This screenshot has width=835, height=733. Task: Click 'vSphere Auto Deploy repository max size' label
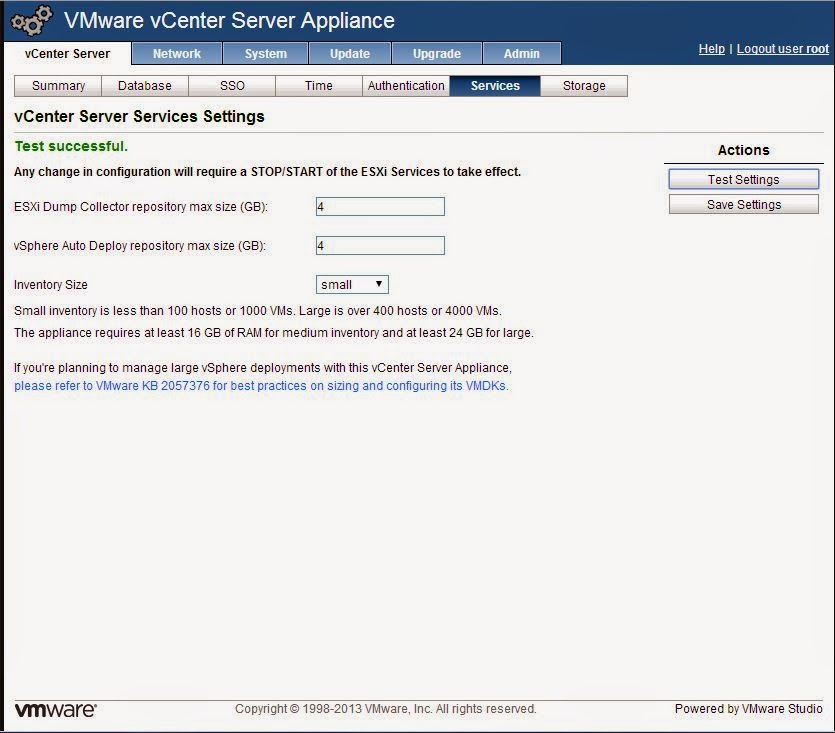[x=140, y=246]
